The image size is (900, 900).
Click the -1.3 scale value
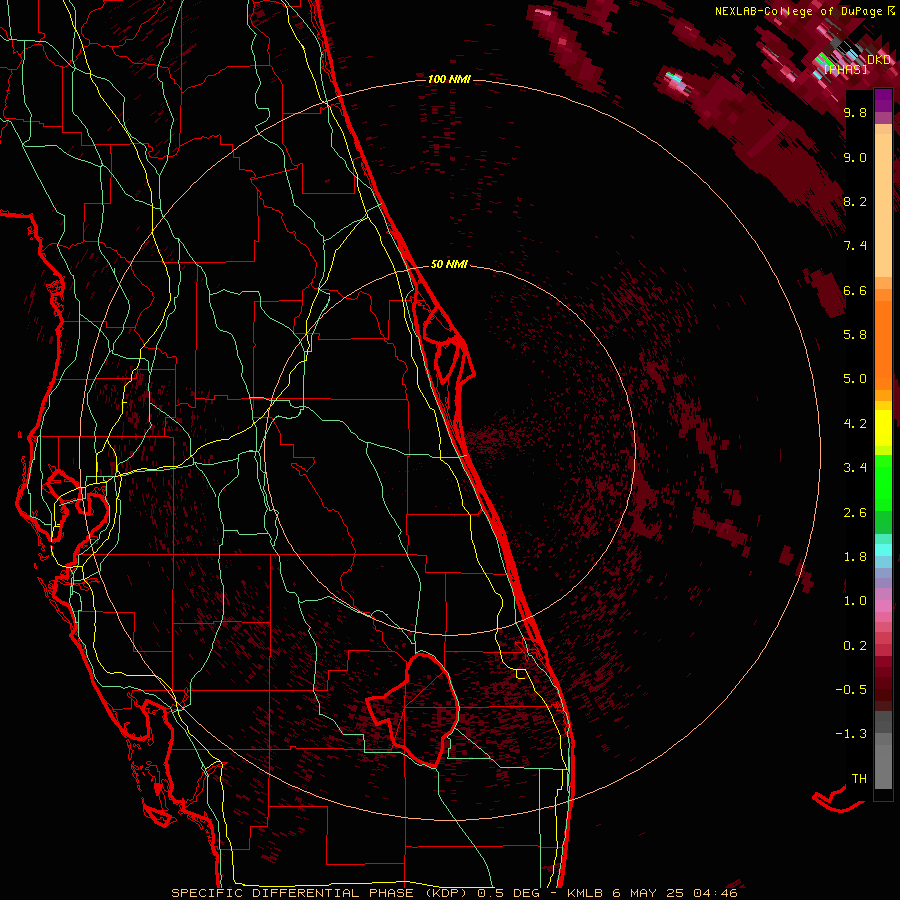point(851,734)
